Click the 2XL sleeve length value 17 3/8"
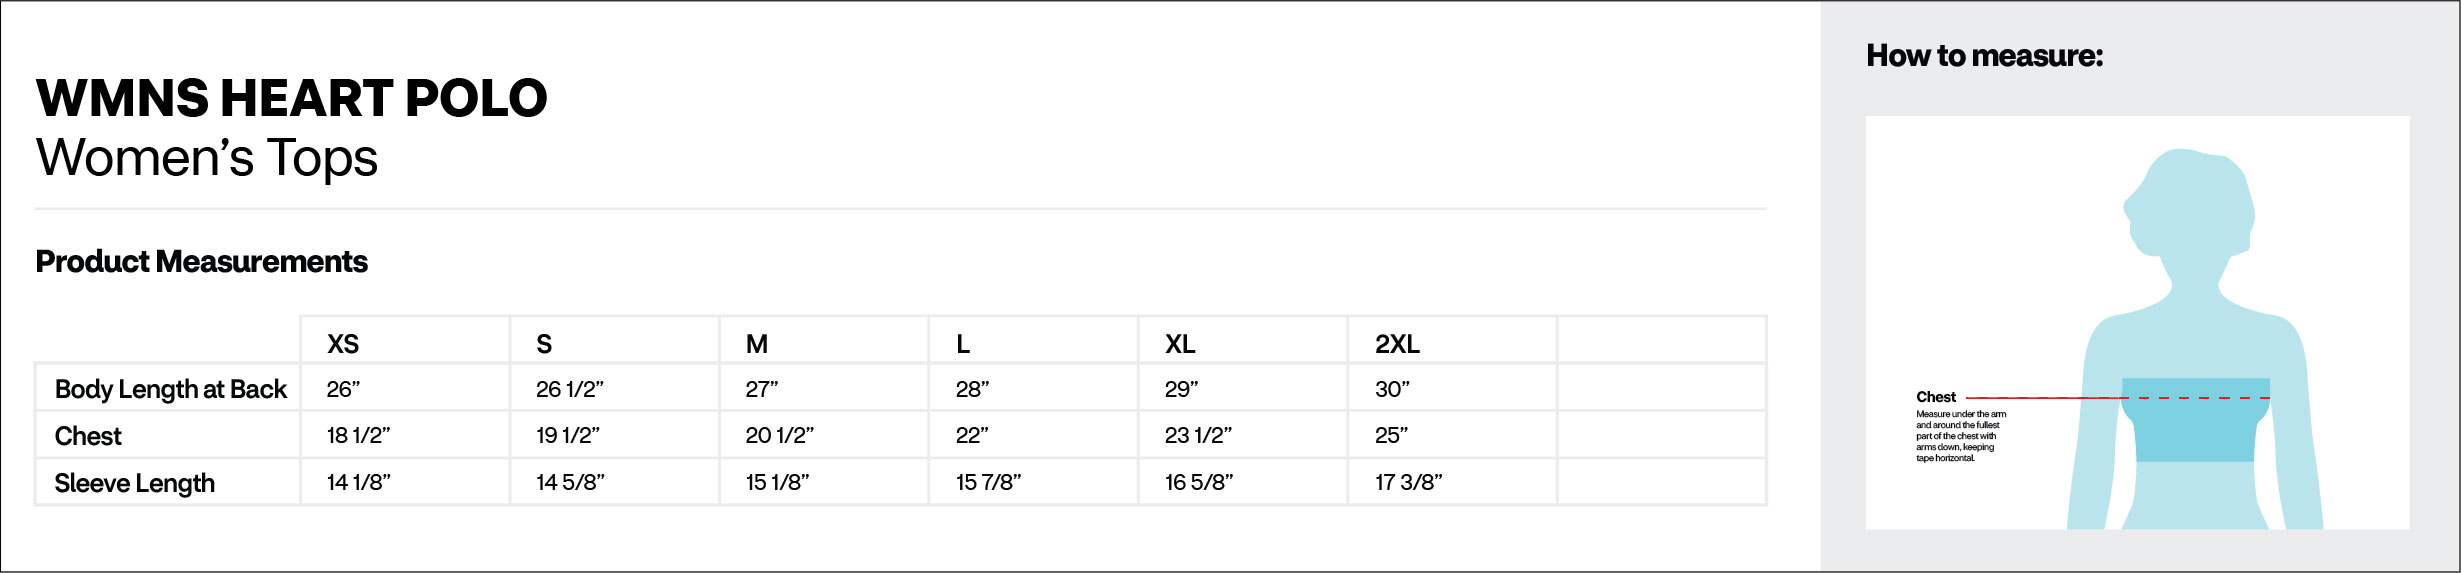This screenshot has height=573, width=2461. tap(1408, 482)
